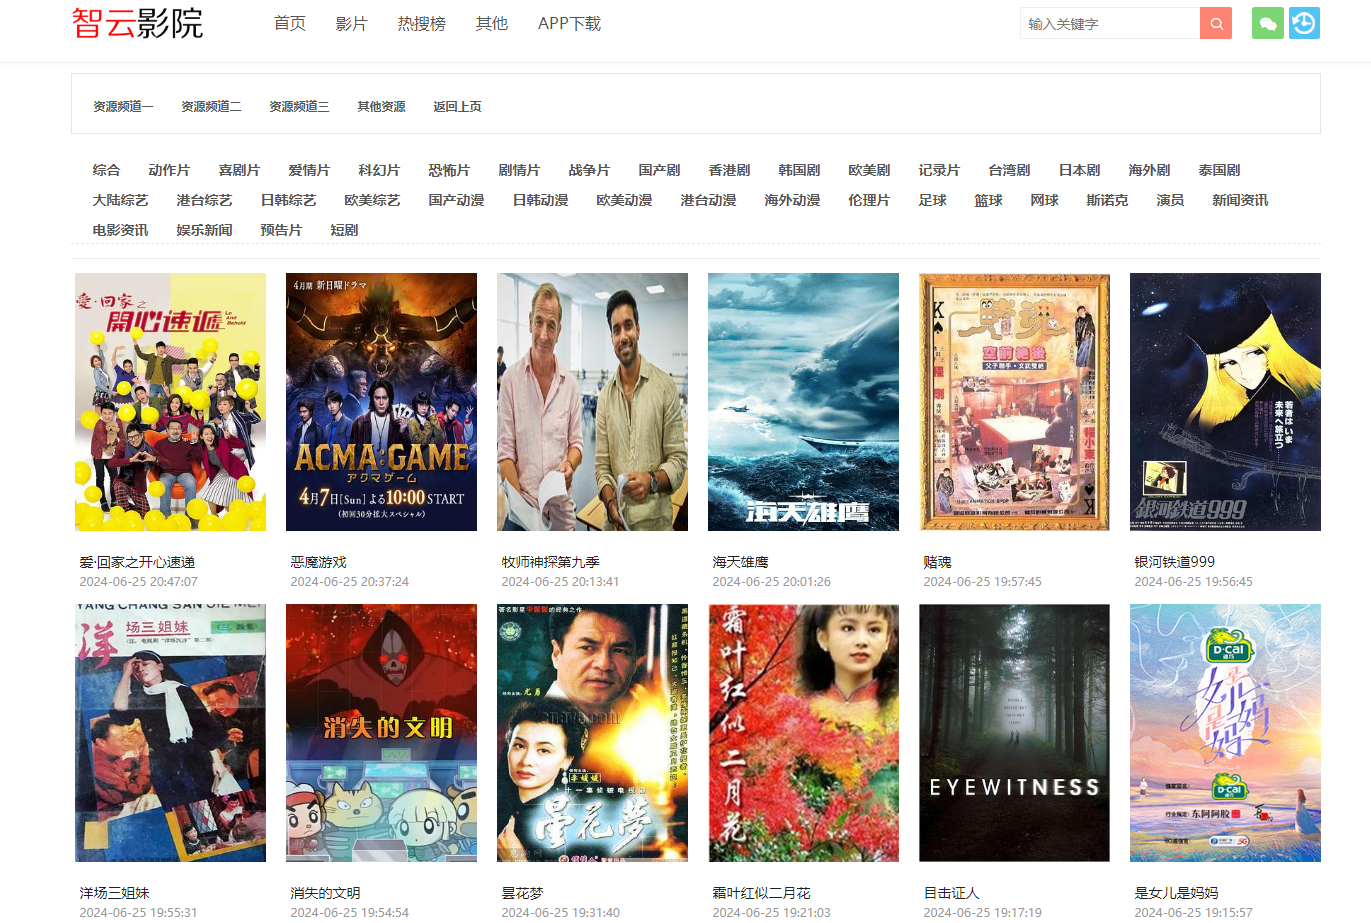The image size is (1371, 923).
Task: Filter by 科幻片 category
Action: click(379, 170)
